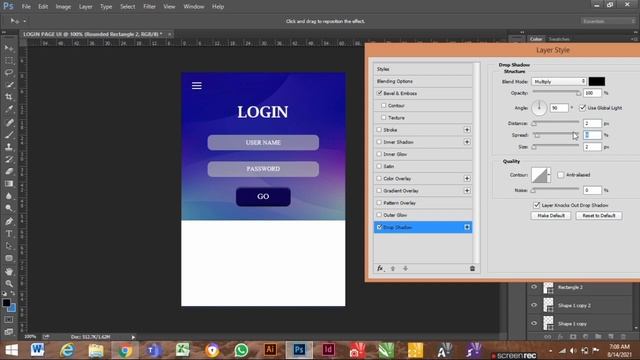Click the Angle dial control

(539, 108)
